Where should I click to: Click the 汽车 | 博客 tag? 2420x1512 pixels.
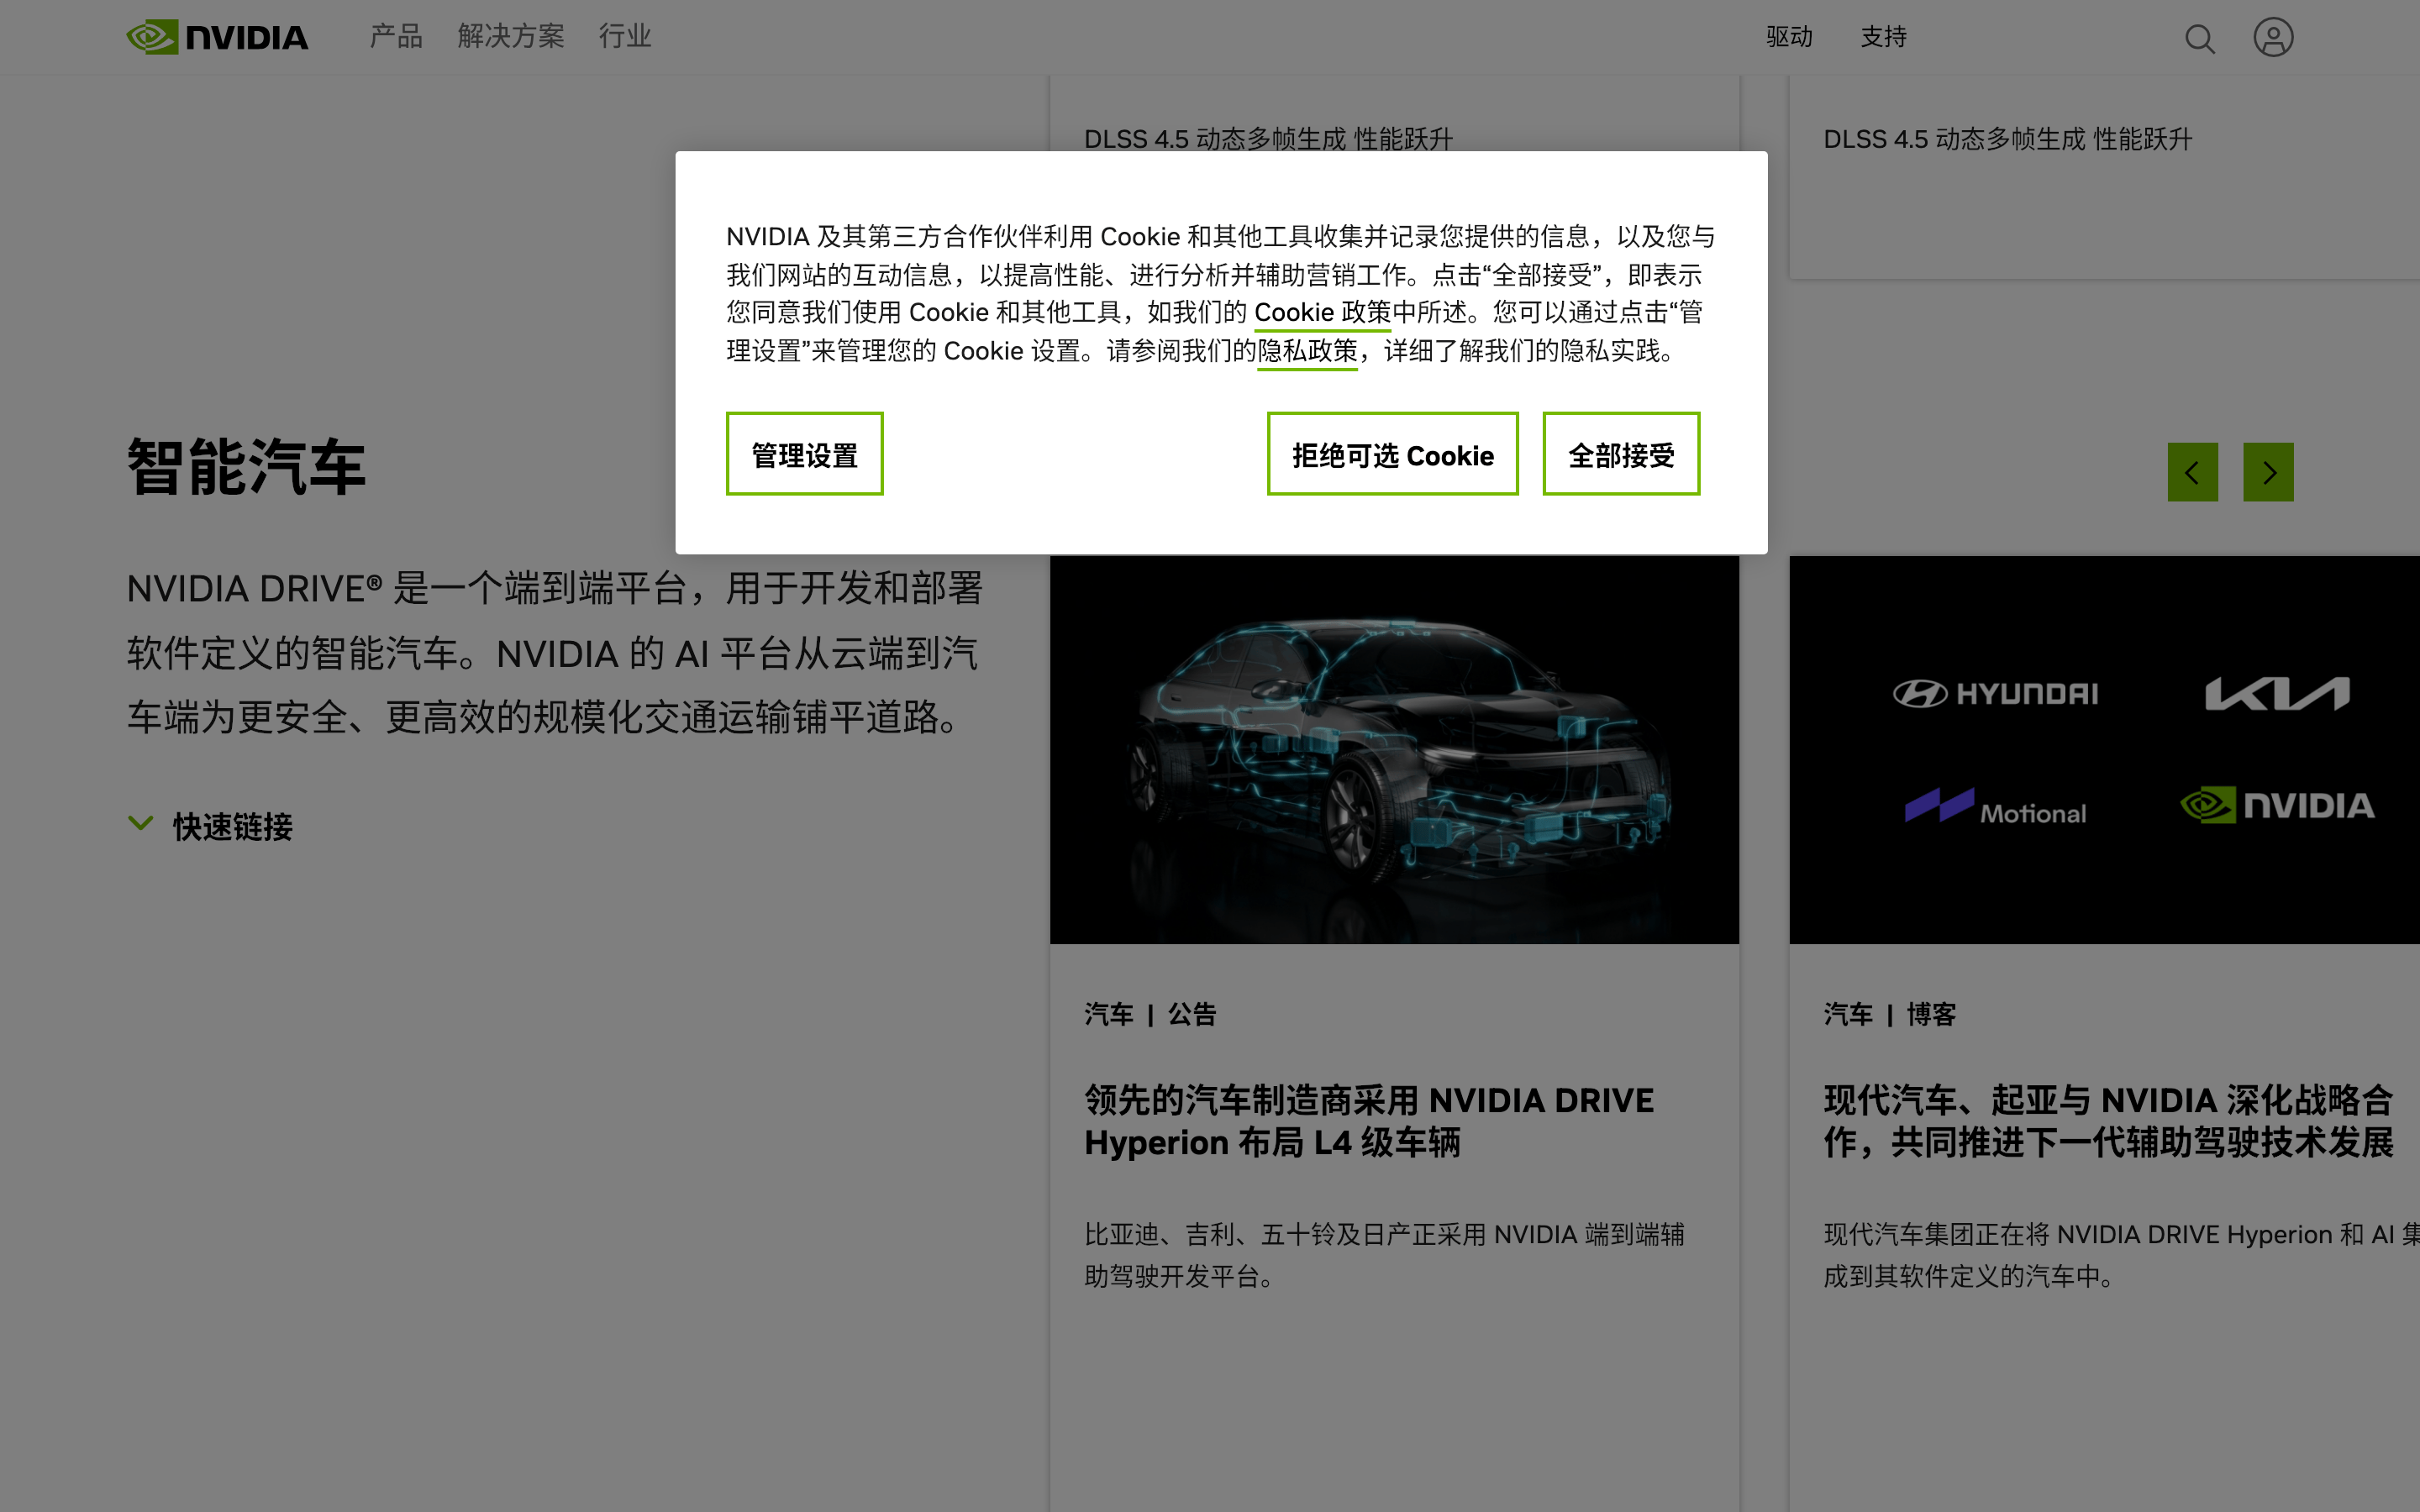point(1889,1014)
